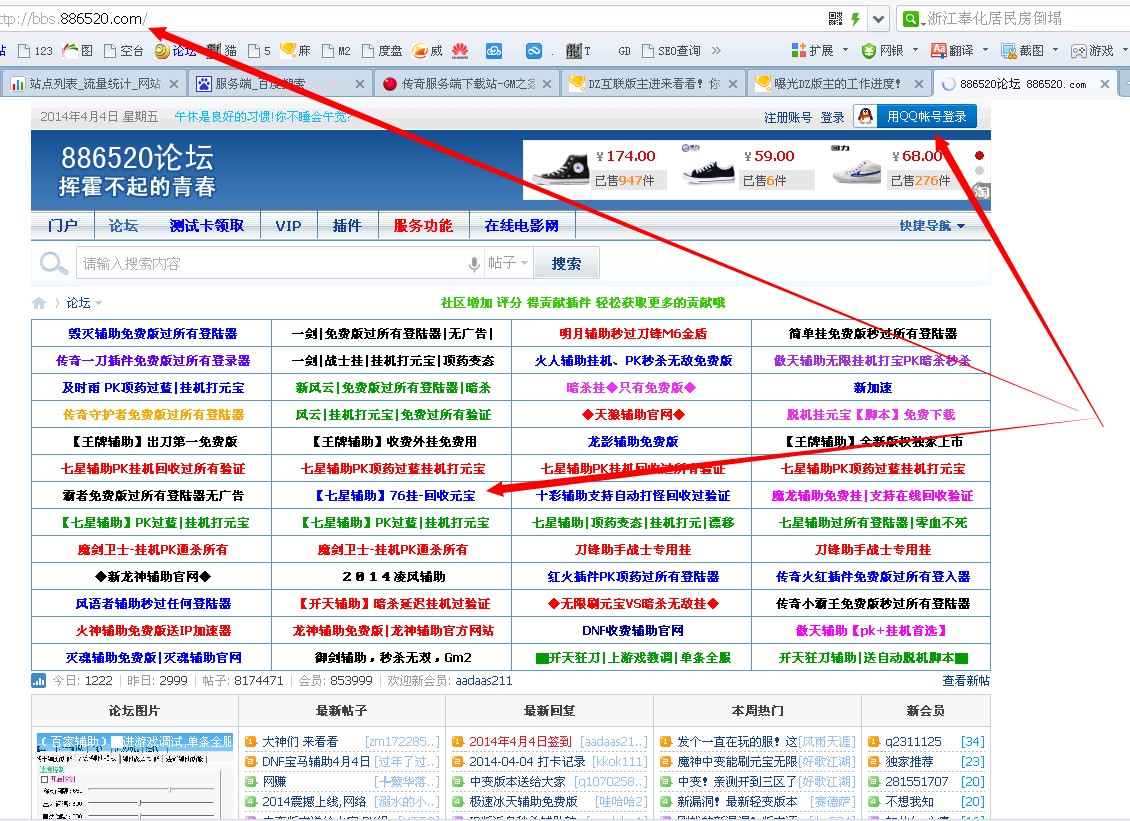Click the 网银 online banking shield icon
This screenshot has height=821, width=1130.
[x=869, y=50]
